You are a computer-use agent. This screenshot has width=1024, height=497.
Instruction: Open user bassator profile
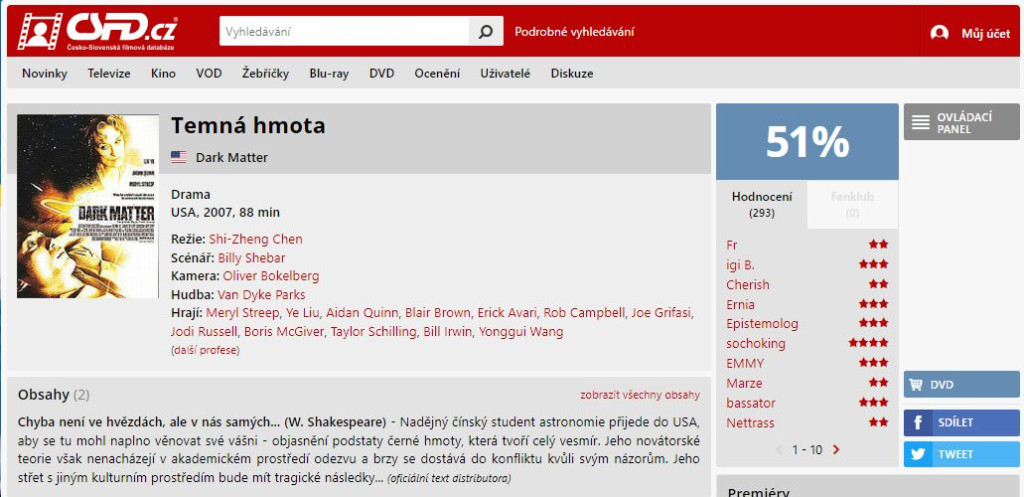751,403
